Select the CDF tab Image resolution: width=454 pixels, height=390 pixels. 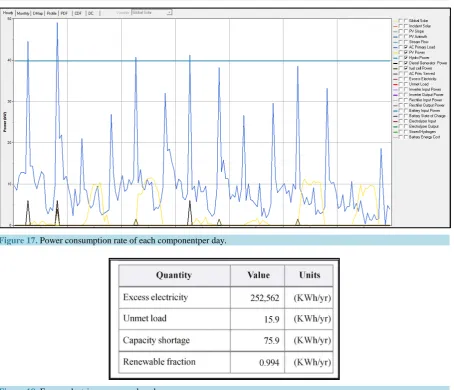78,13
